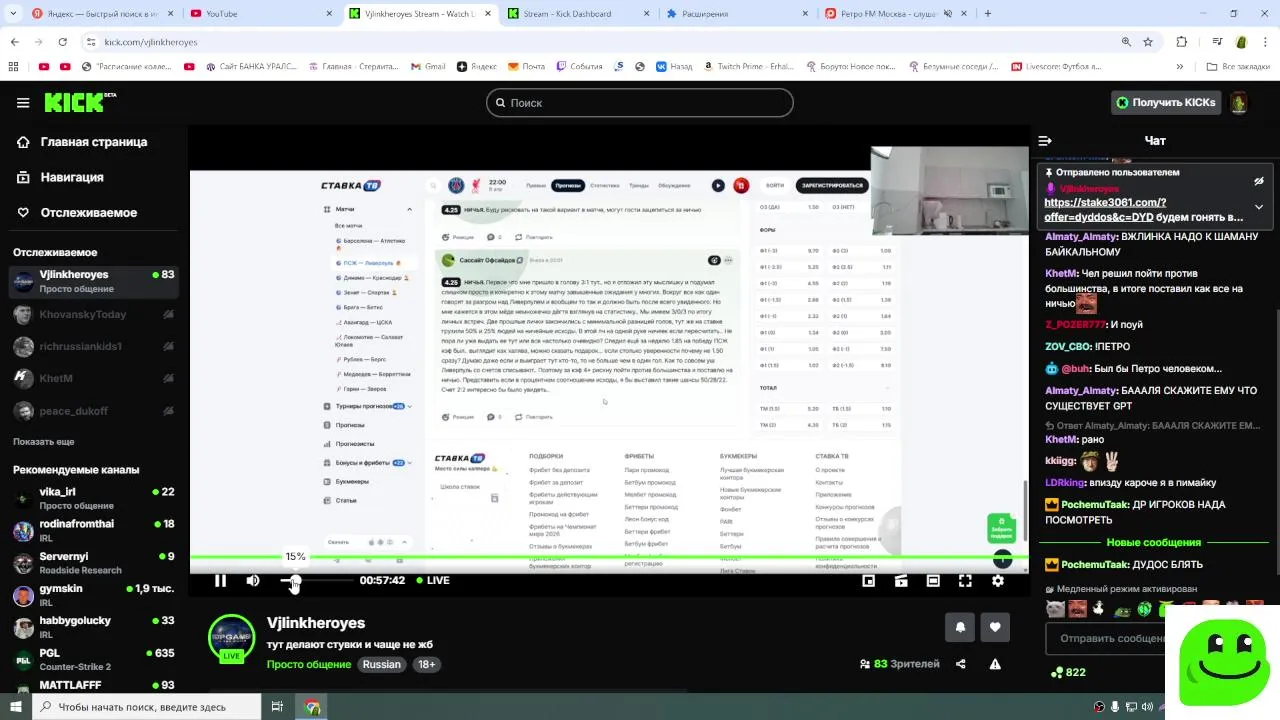The height and width of the screenshot is (720, 1280).
Task: Click the Russian language tag
Action: click(381, 665)
